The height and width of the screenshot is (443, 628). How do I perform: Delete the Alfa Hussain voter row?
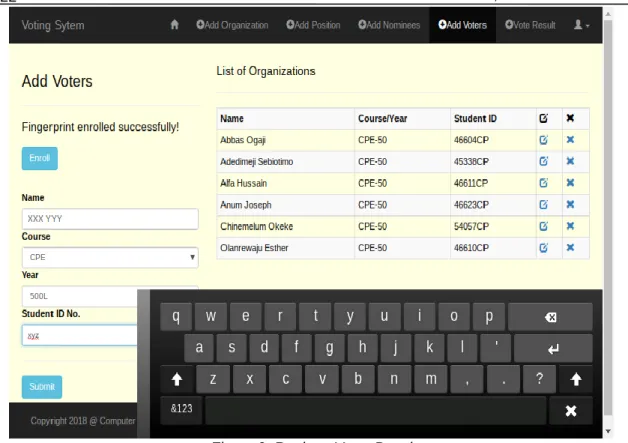pos(570,183)
